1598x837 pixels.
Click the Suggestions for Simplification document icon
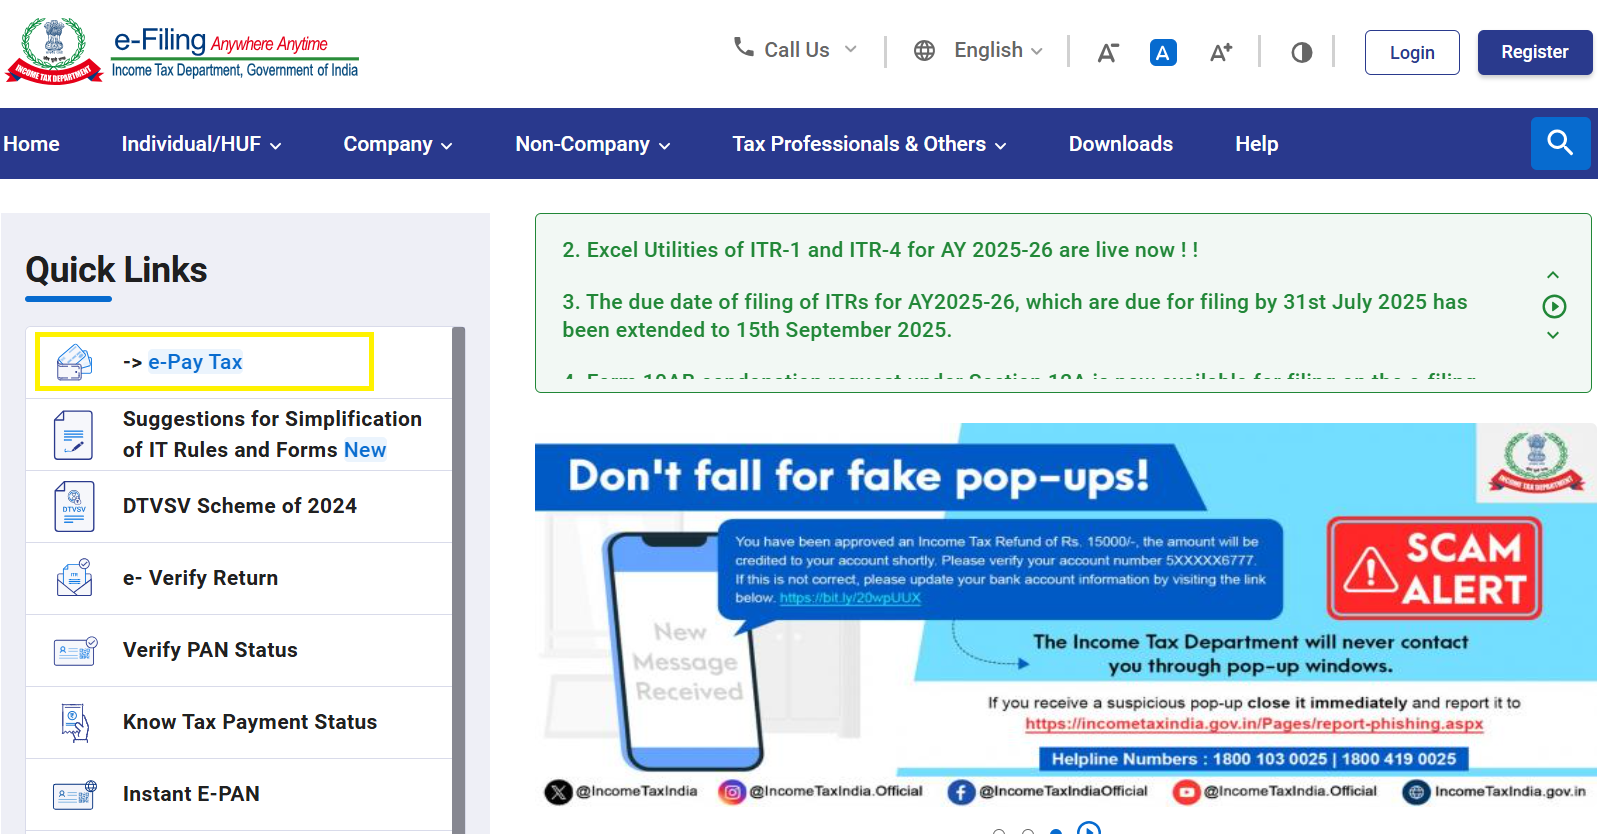pyautogui.click(x=73, y=435)
